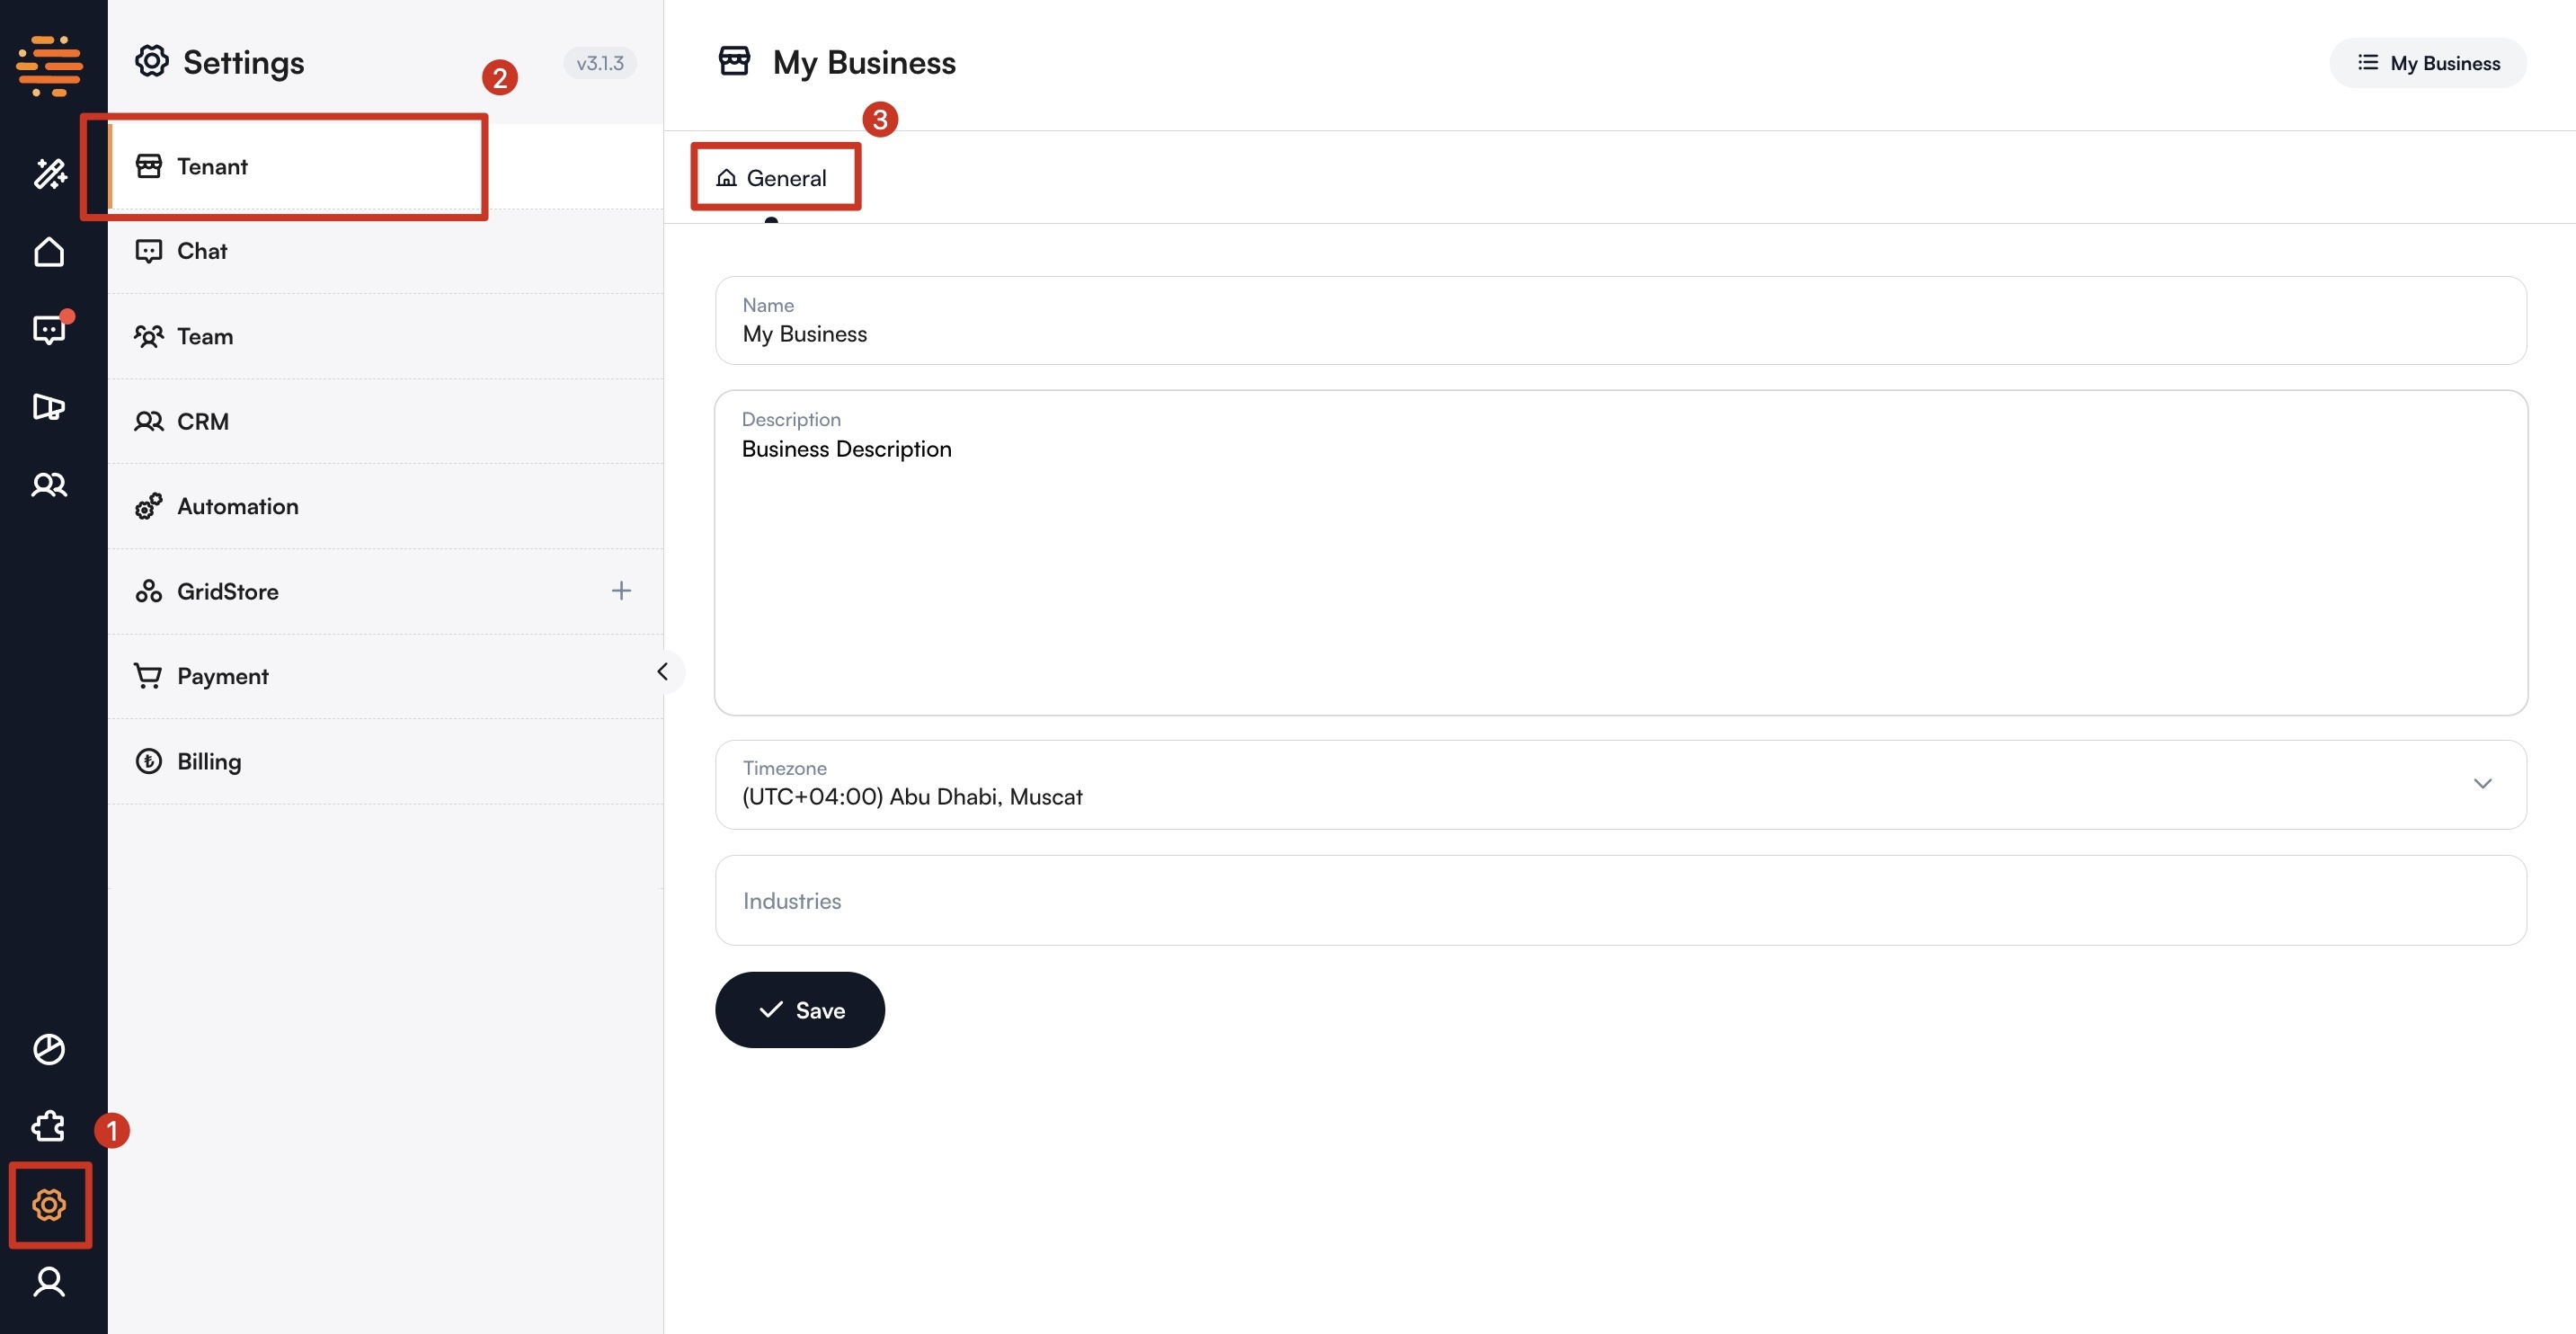Open the user profile icon at bottom
The height and width of the screenshot is (1334, 2576).
point(49,1281)
